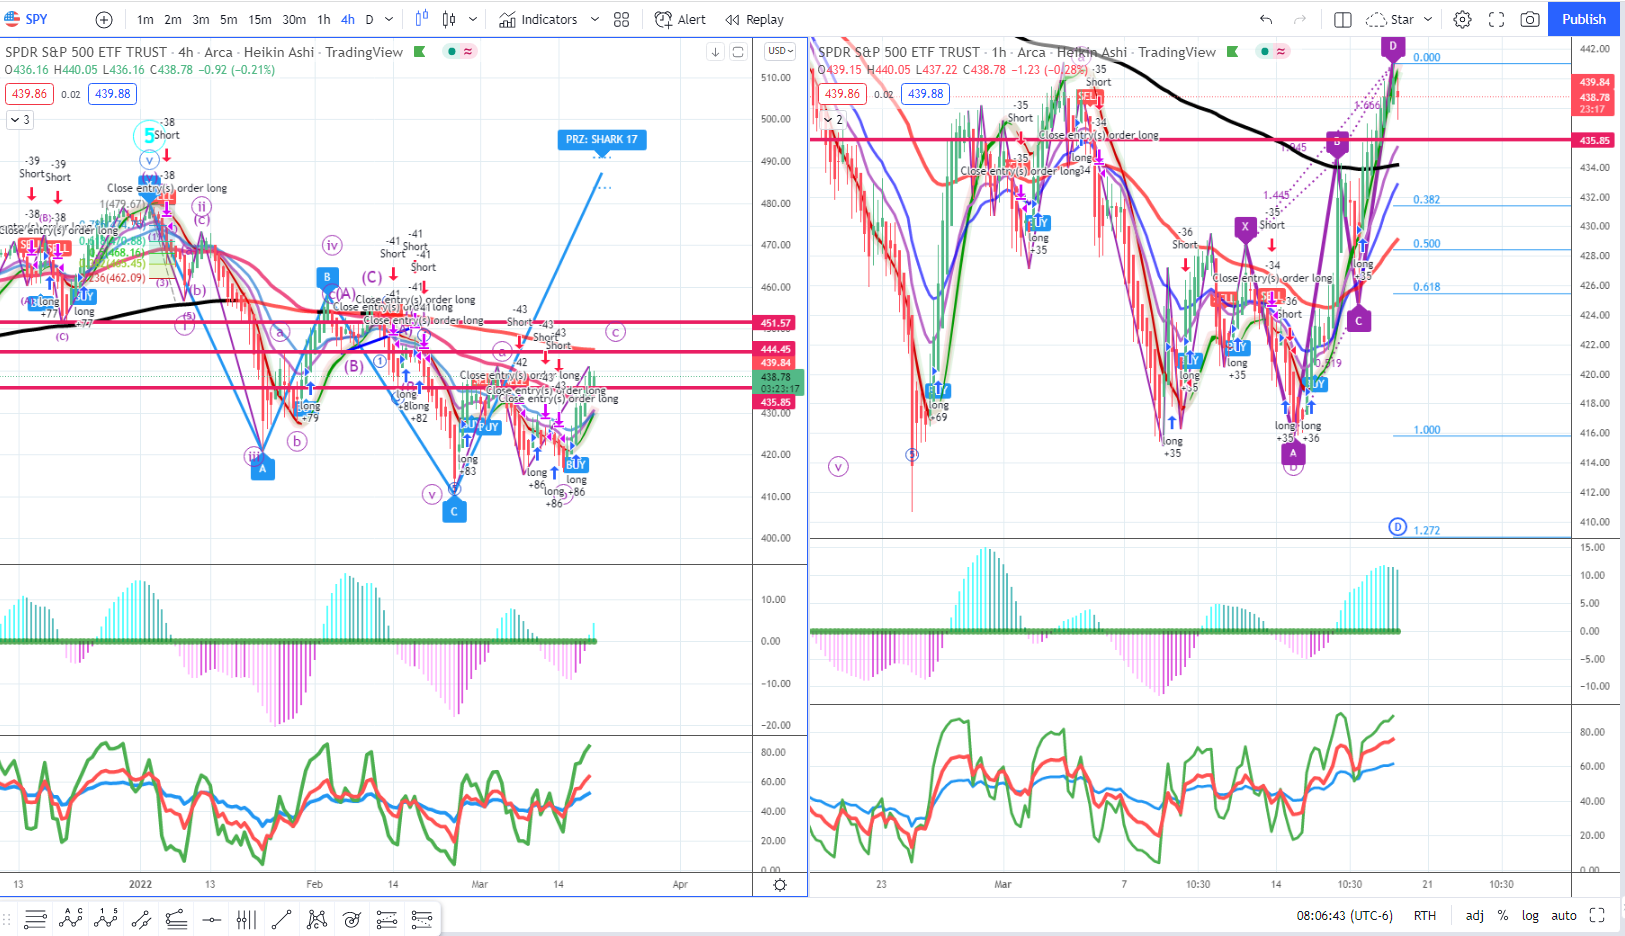Click the PRZ: SHARK 17 label
1625x936 pixels.
point(601,139)
